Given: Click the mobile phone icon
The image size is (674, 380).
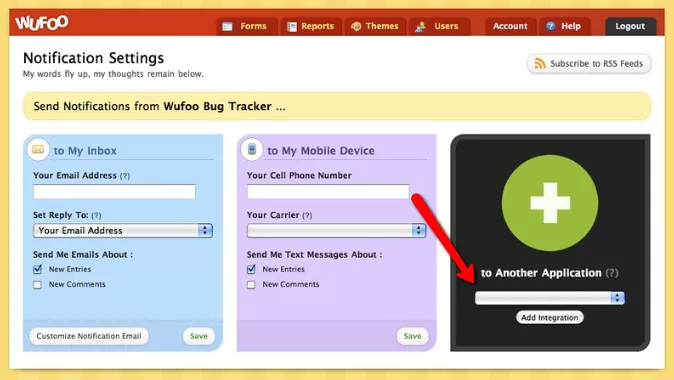Looking at the screenshot, I should (252, 150).
